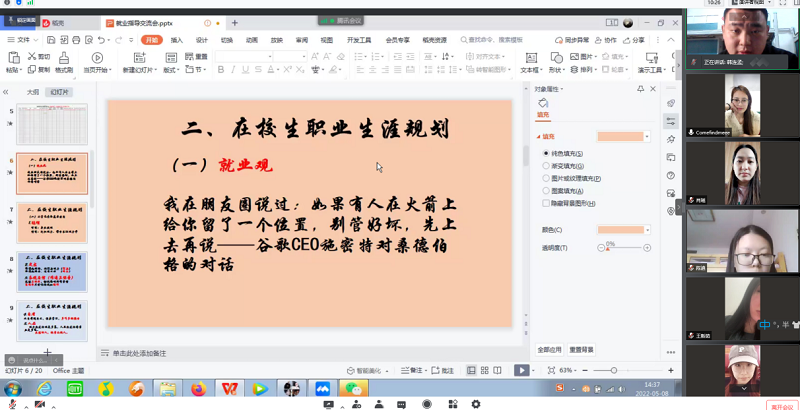Expand the 文件 (File) menu

[x=22, y=40]
